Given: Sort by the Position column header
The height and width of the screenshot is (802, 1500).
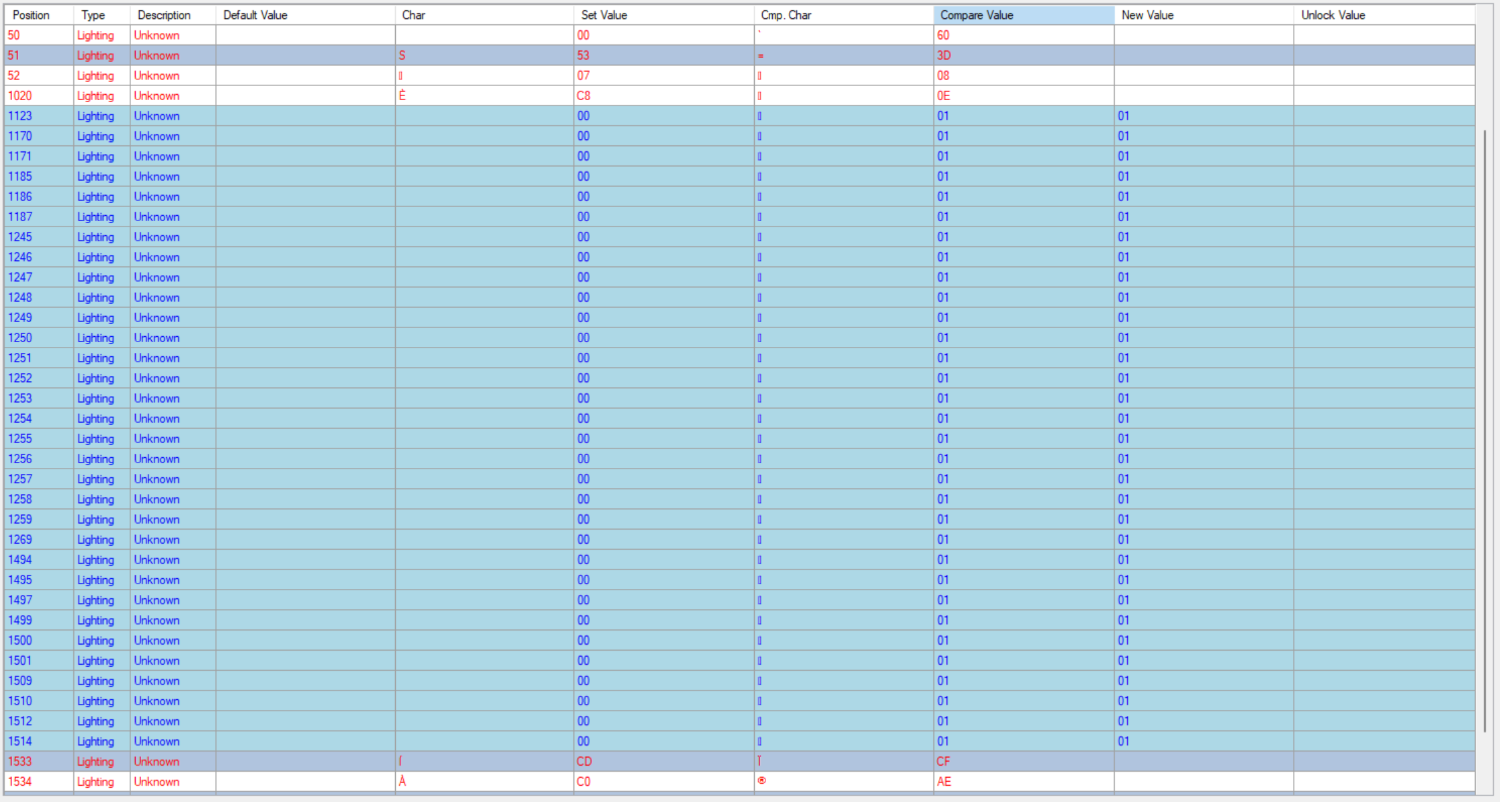Looking at the screenshot, I should [x=38, y=15].
